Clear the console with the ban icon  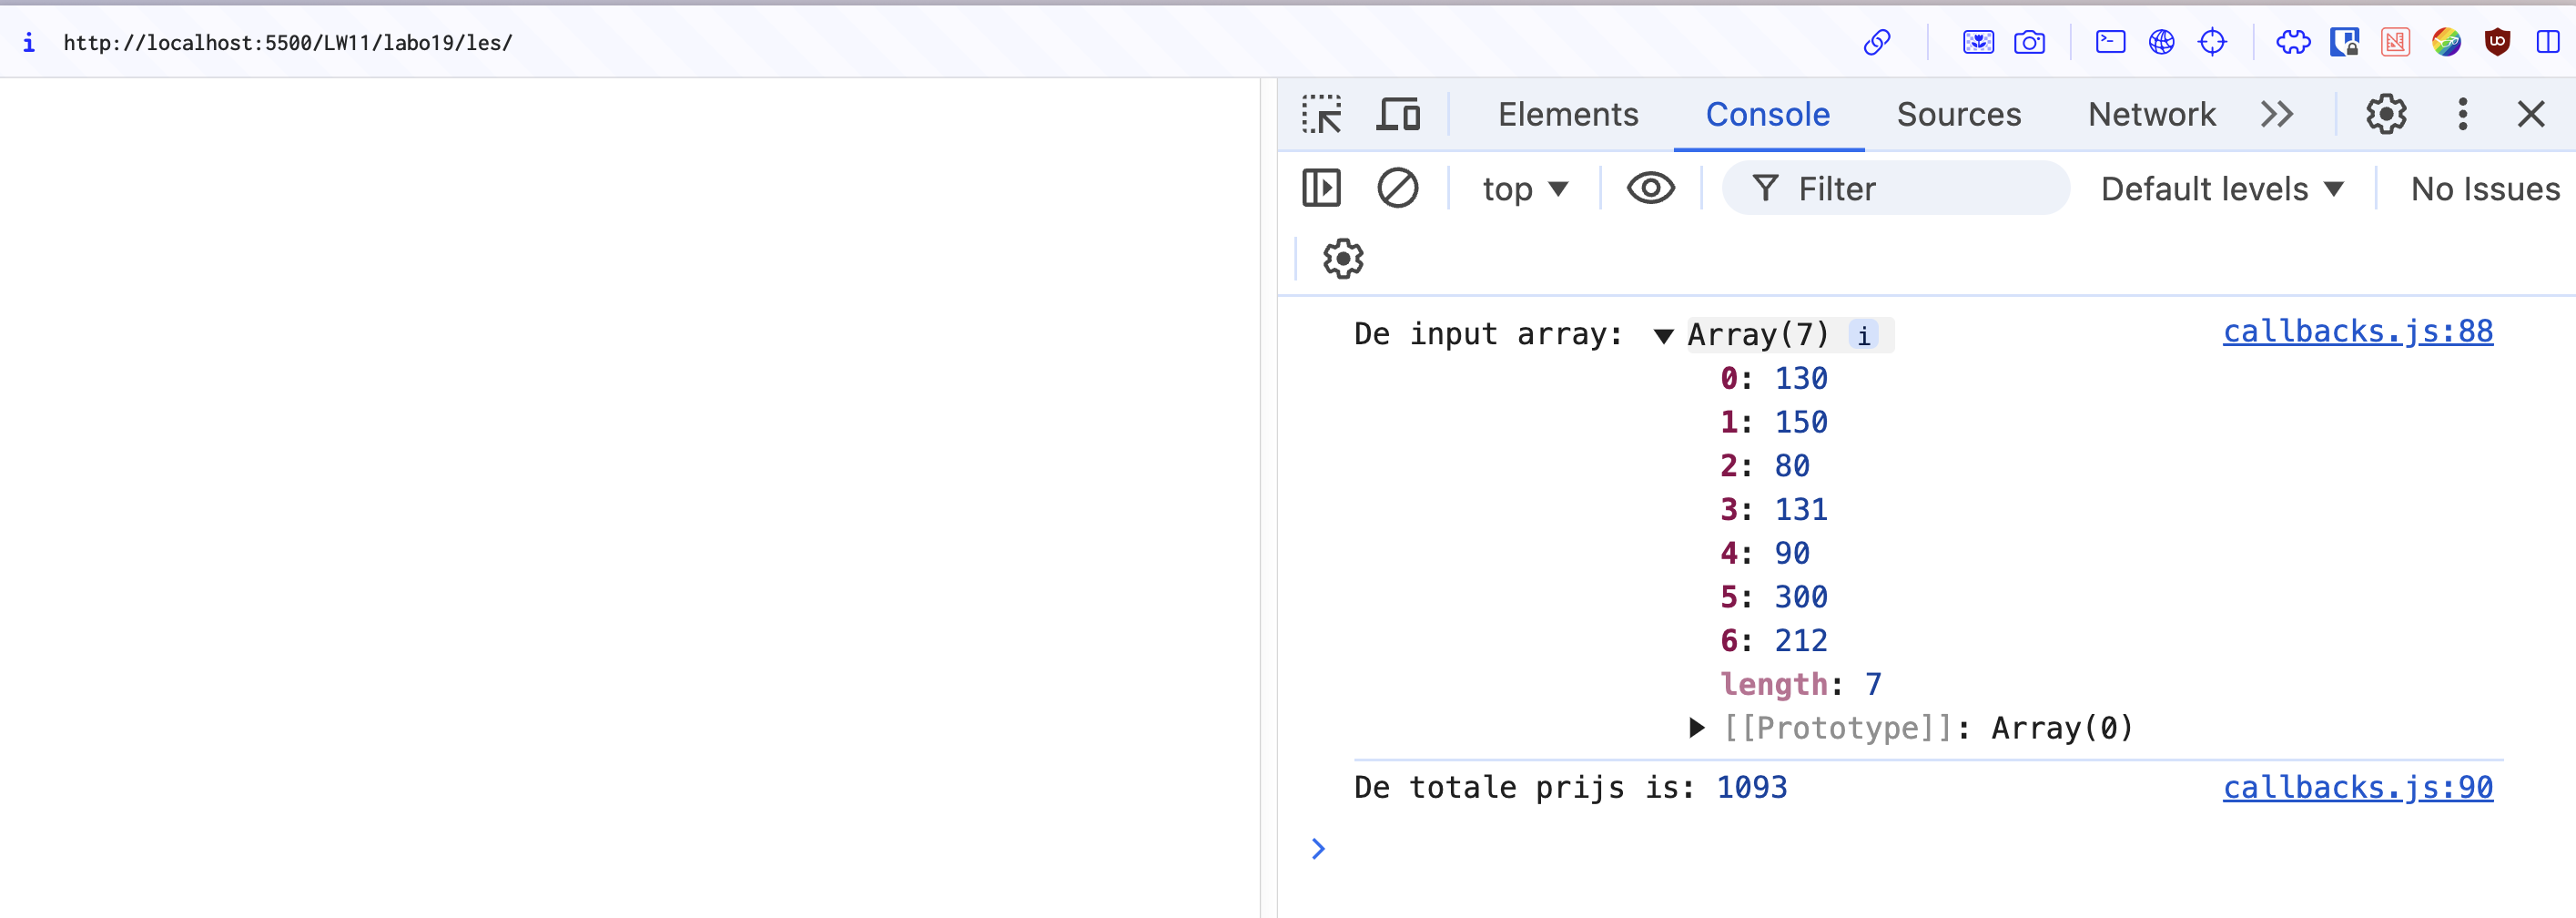click(1397, 188)
